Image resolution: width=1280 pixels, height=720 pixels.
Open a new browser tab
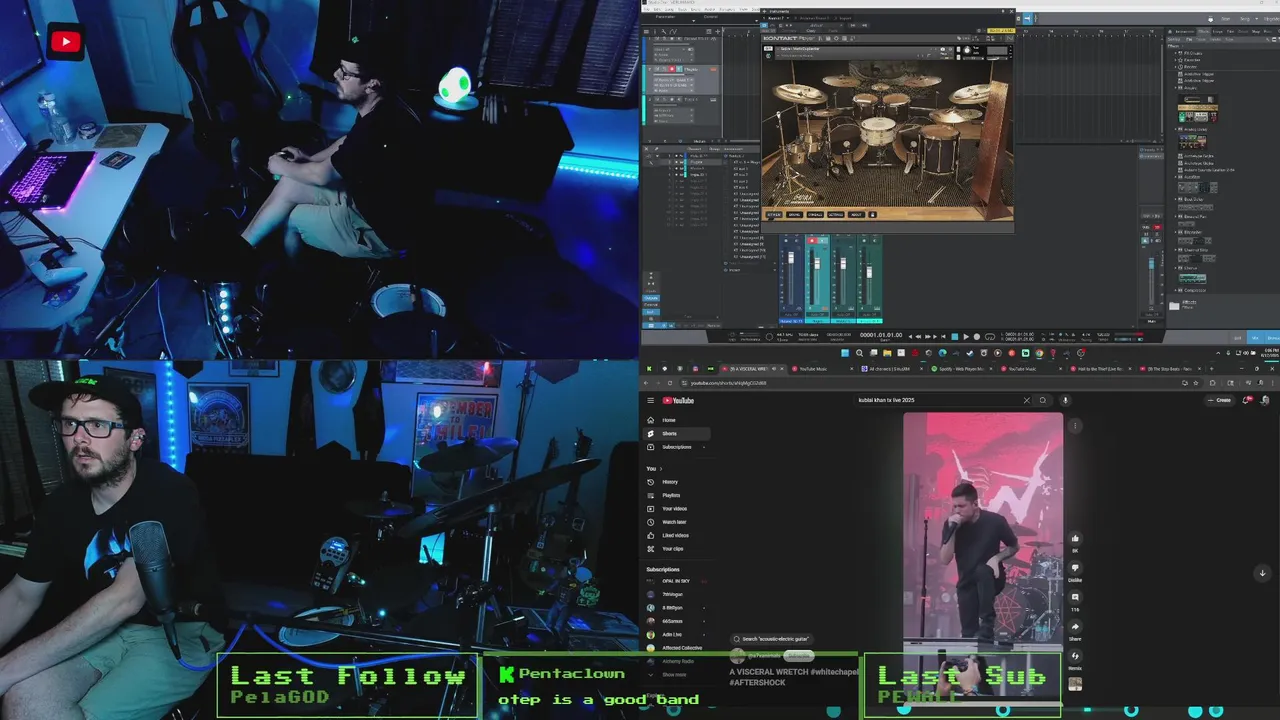coord(1212,369)
